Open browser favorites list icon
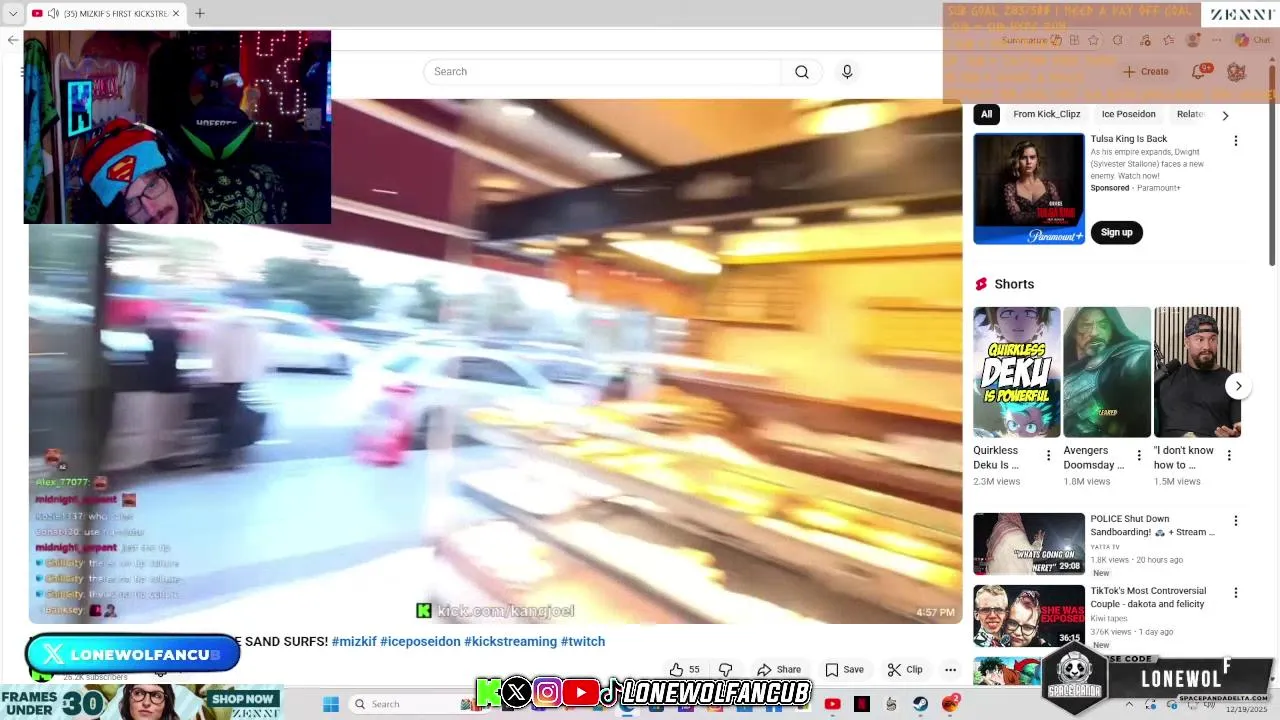Viewport: 1280px width, 720px height. tap(1168, 40)
